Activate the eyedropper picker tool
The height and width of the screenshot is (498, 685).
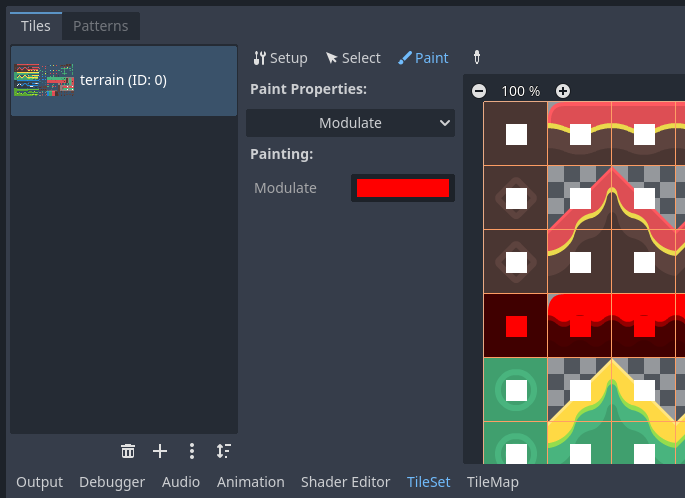[x=477, y=57]
